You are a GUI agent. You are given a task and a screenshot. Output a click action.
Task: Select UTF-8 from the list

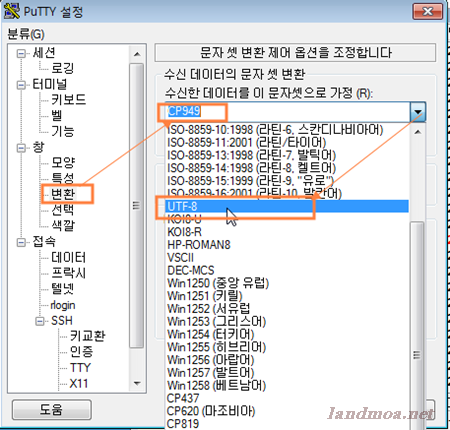click(x=287, y=206)
